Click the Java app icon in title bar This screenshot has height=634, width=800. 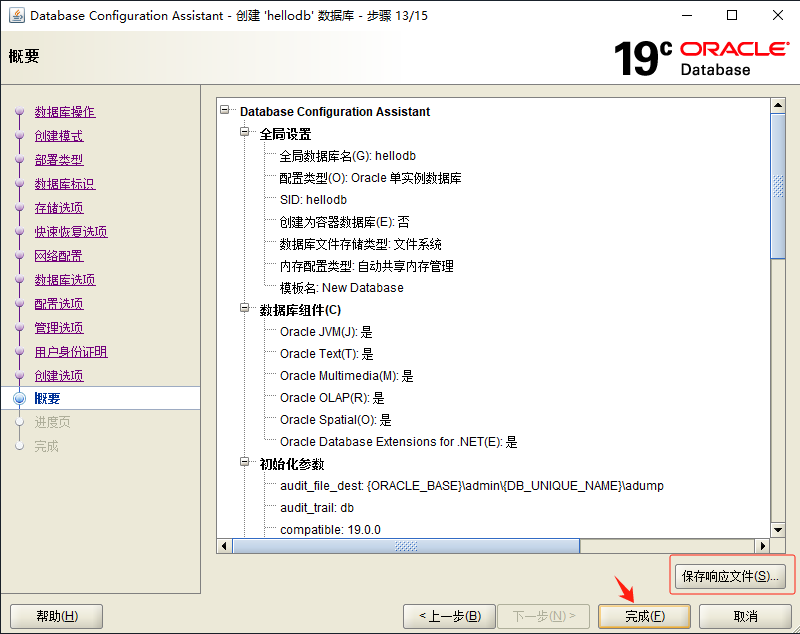pyautogui.click(x=16, y=15)
